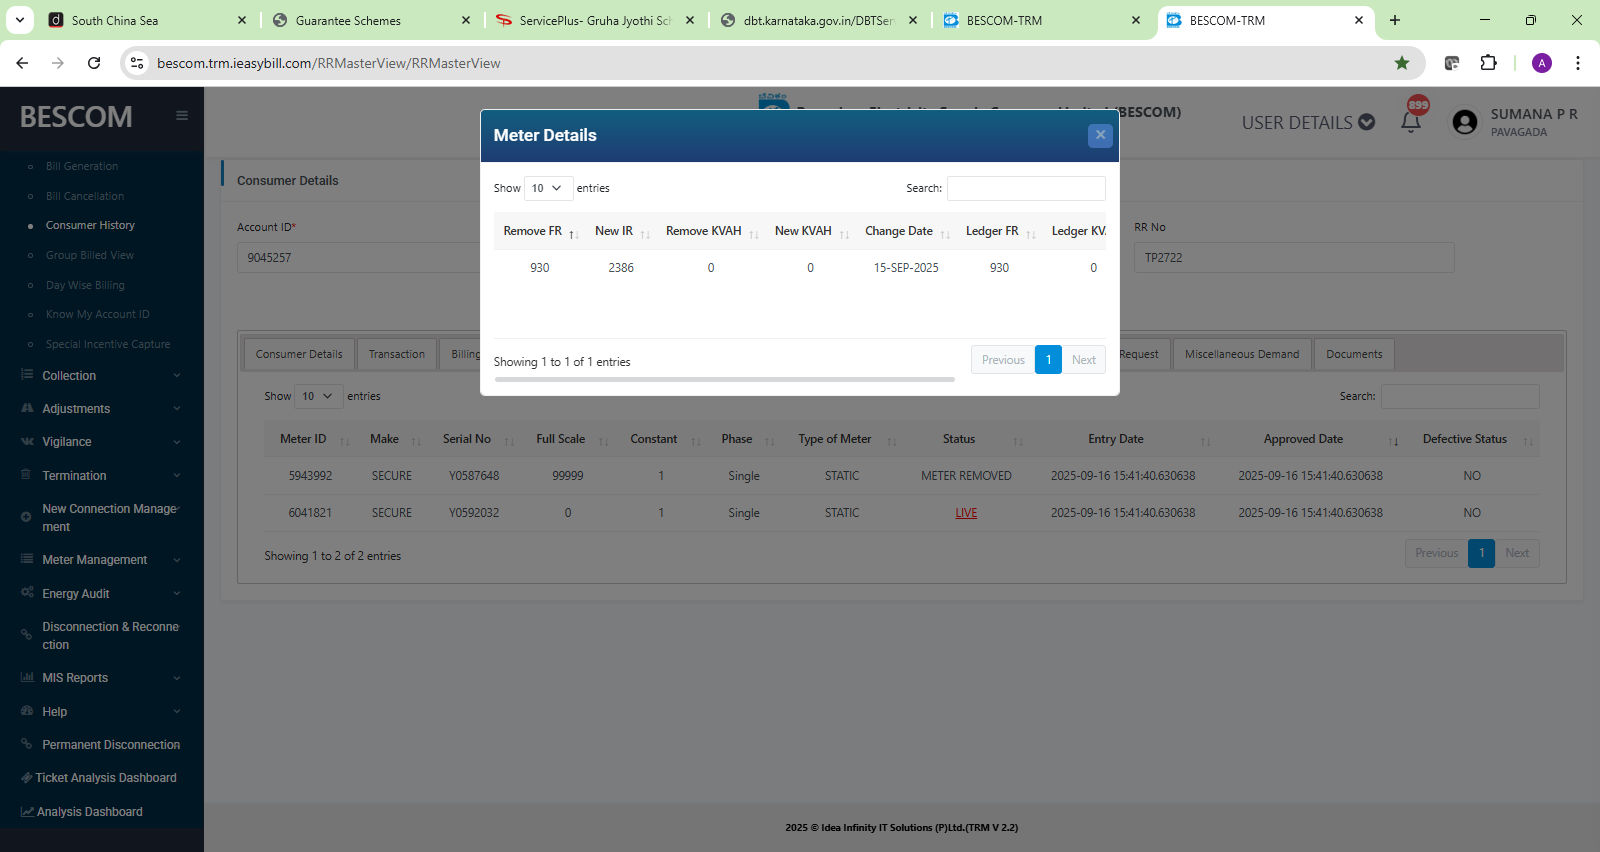Click page 1 in Meter Details pagination
This screenshot has height=852, width=1600.
click(1048, 360)
